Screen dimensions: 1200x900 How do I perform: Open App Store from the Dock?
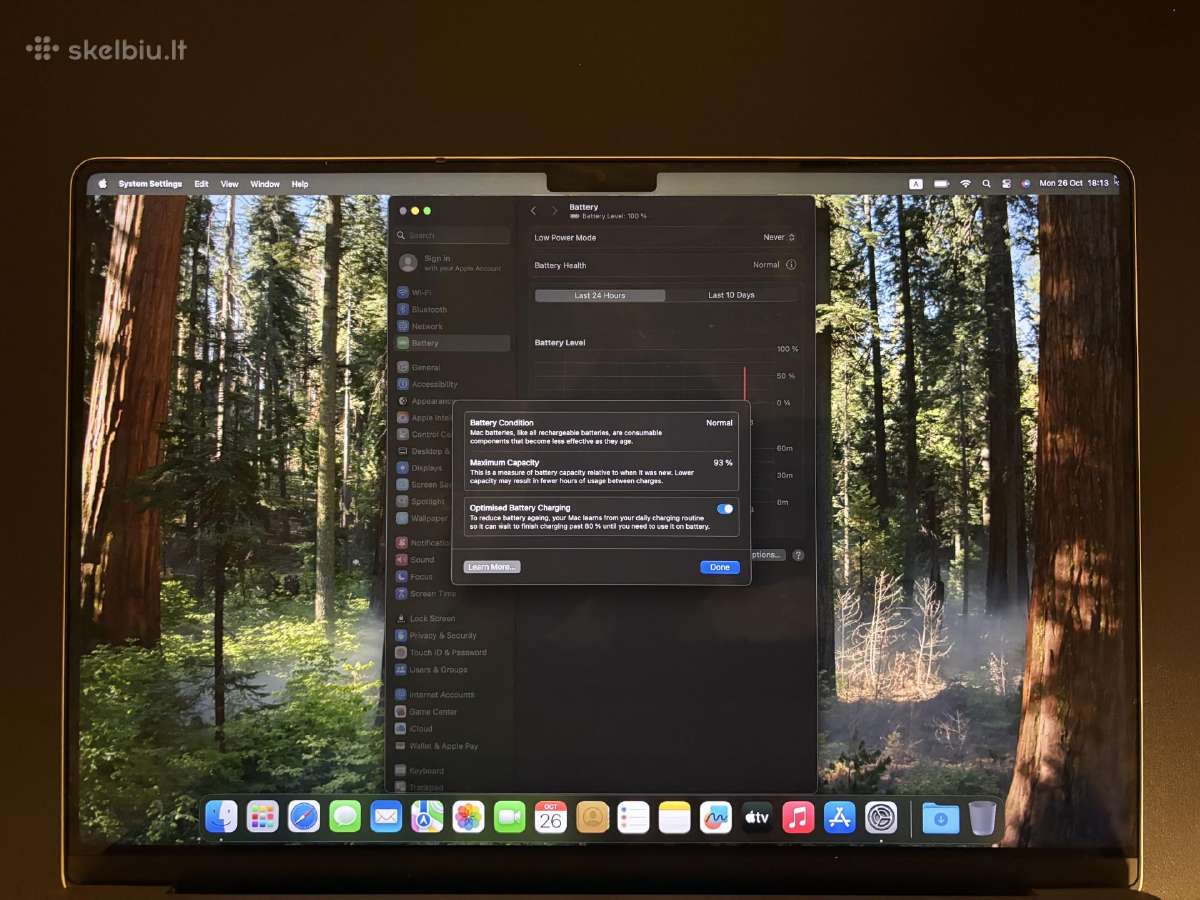point(839,817)
